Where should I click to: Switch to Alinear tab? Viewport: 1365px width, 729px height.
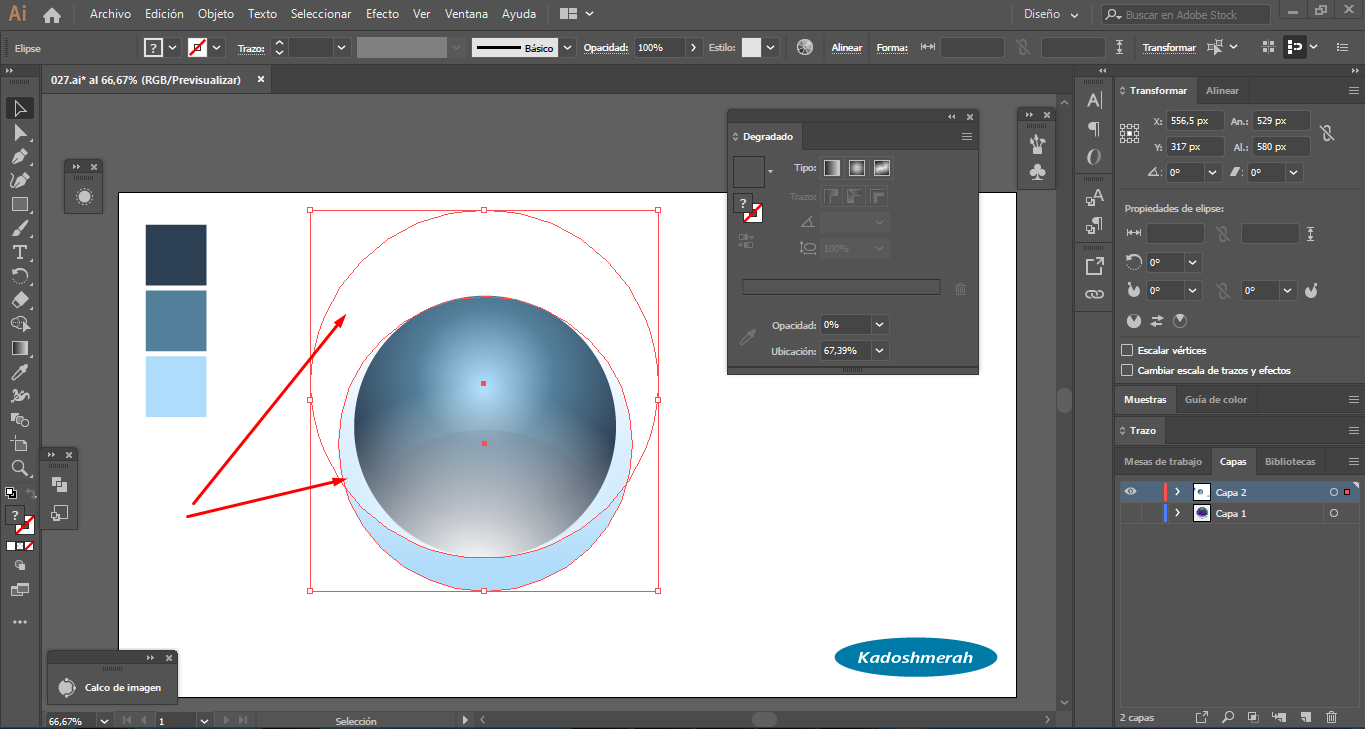(1222, 90)
